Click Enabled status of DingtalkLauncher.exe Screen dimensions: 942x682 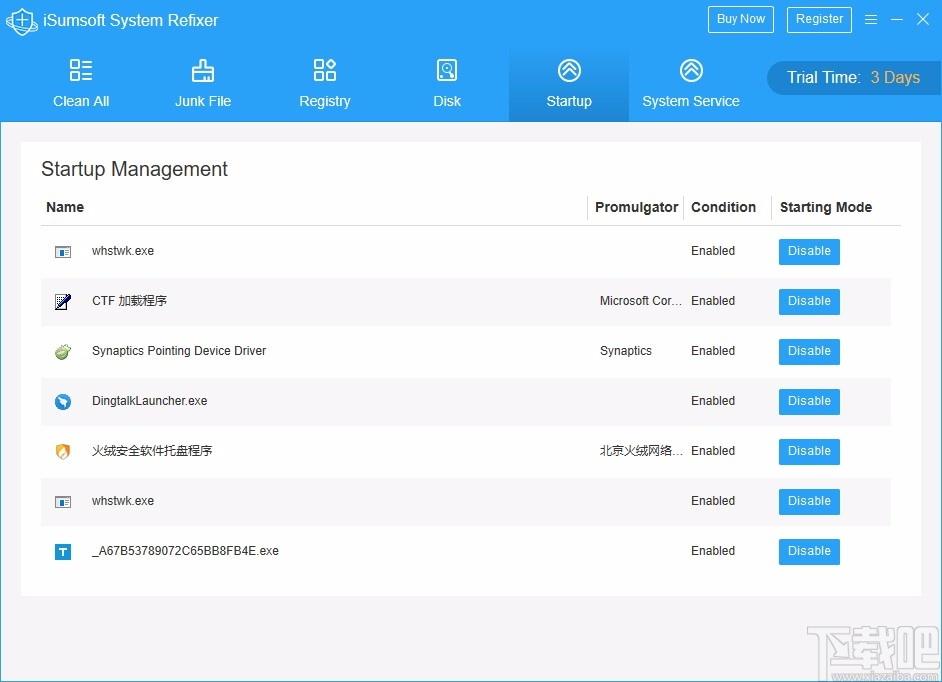713,401
